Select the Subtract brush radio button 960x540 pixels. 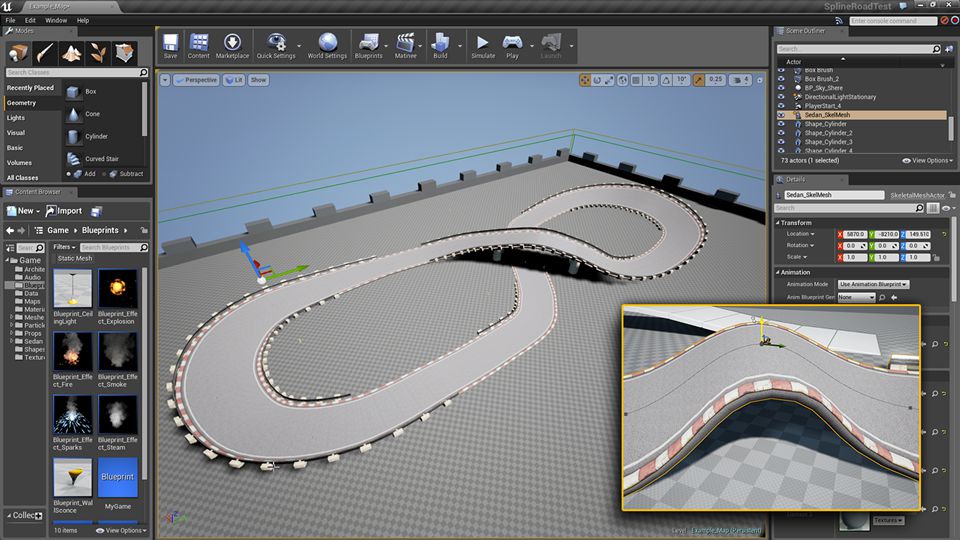click(103, 174)
